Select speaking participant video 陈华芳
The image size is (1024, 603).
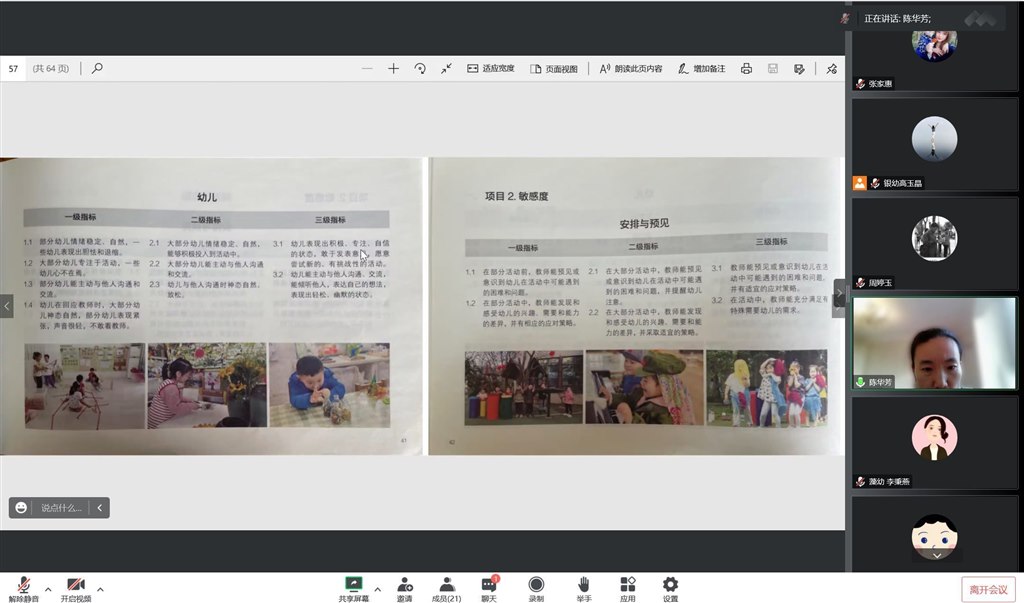tap(935, 344)
